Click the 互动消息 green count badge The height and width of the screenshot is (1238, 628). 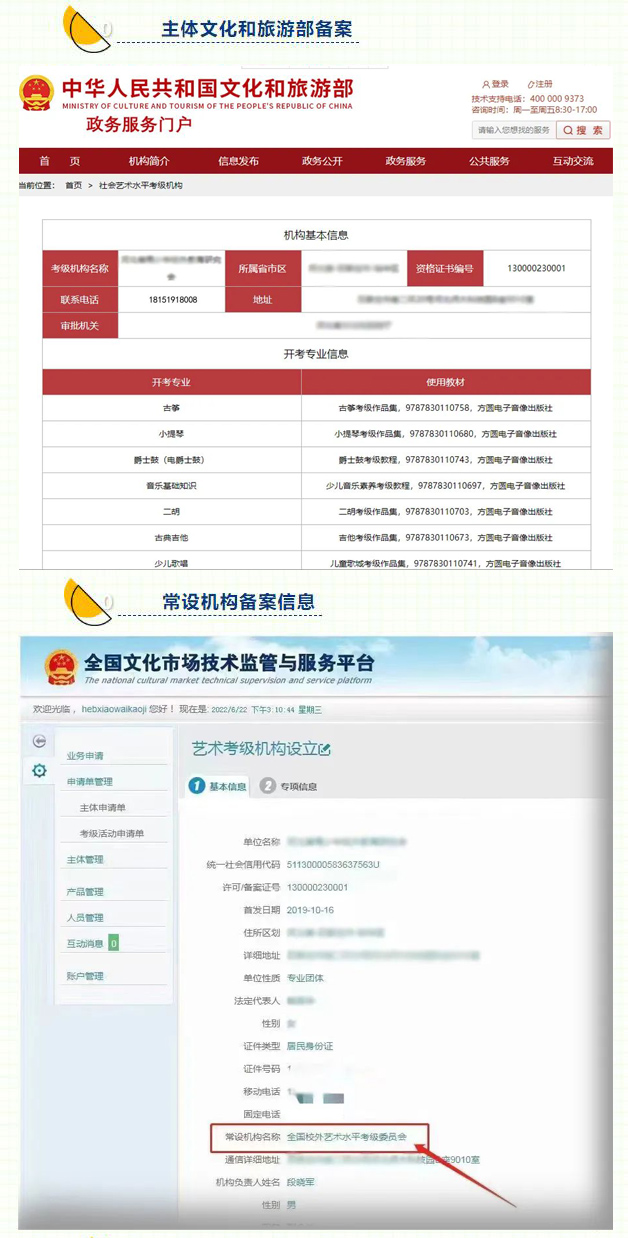pos(113,943)
